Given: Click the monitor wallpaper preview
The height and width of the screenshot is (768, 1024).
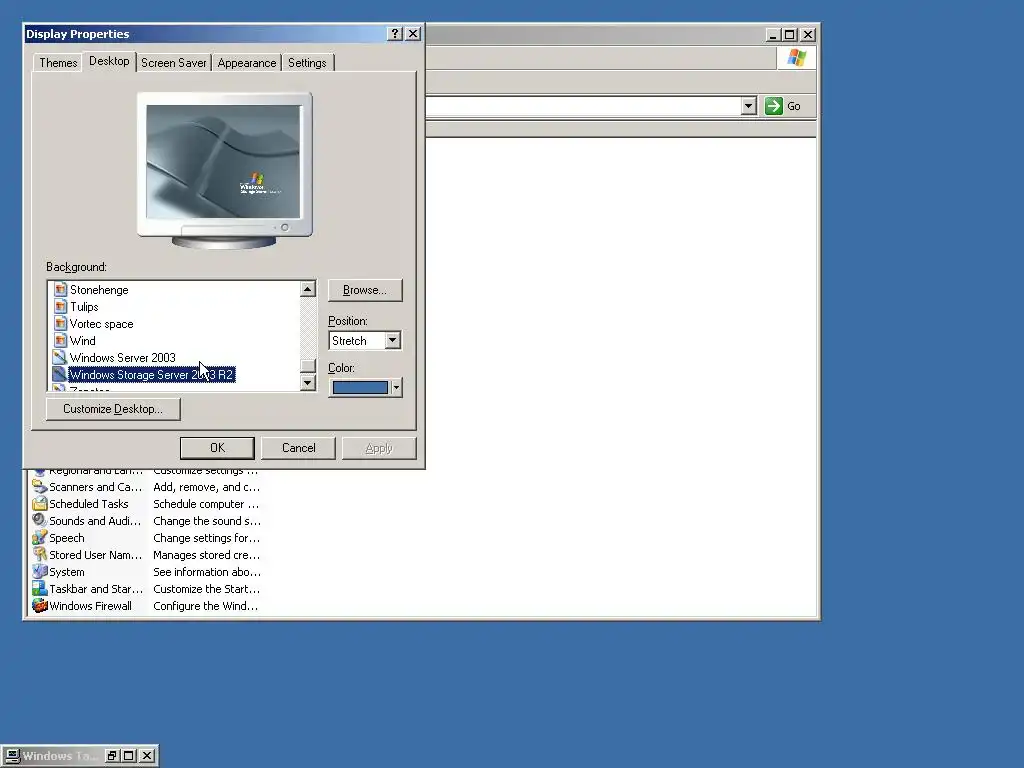Looking at the screenshot, I should [223, 162].
